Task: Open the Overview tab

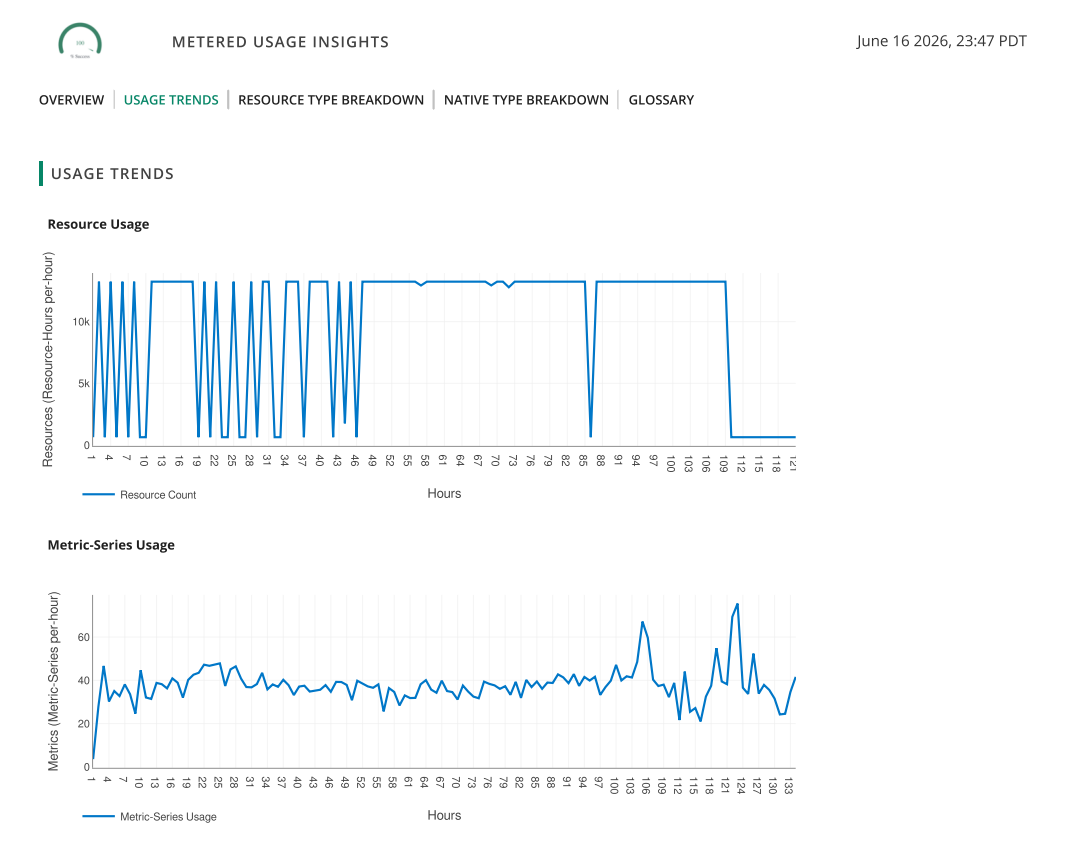Action: (72, 100)
